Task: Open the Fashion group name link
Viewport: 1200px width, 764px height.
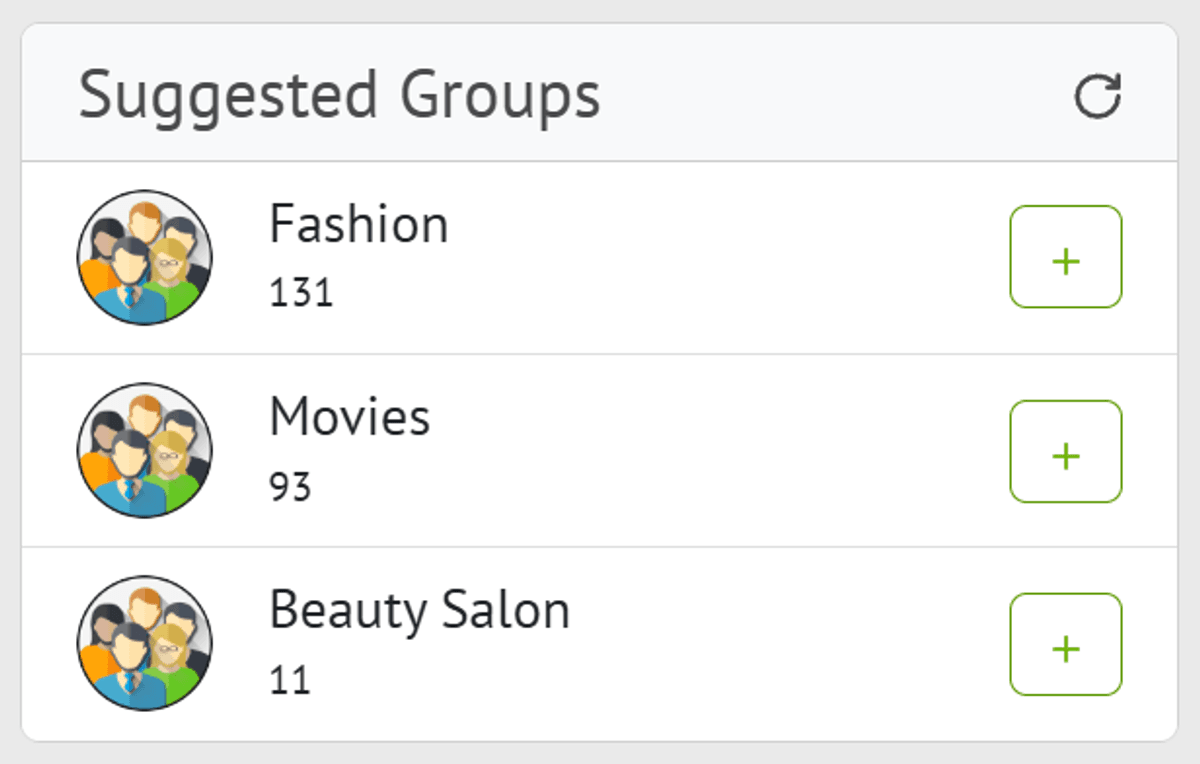Action: point(358,224)
